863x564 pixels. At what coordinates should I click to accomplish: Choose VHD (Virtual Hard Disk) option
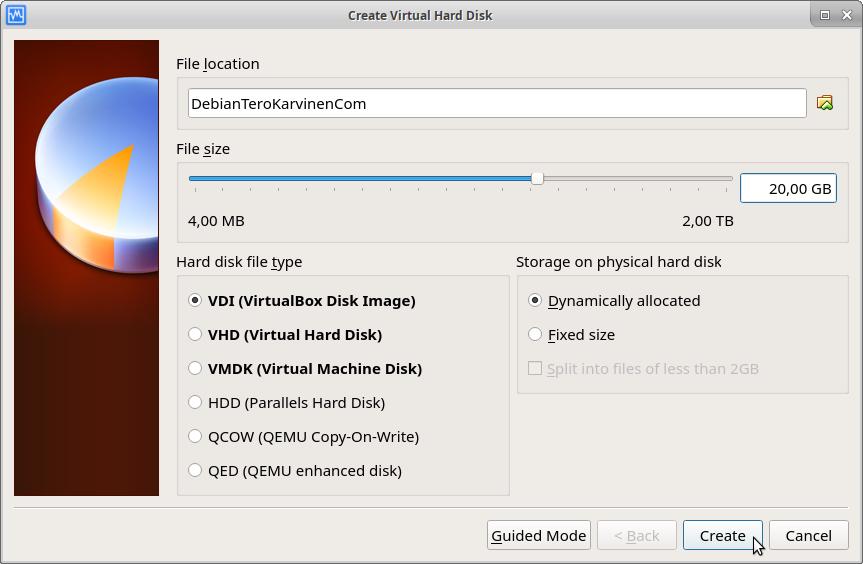(195, 335)
